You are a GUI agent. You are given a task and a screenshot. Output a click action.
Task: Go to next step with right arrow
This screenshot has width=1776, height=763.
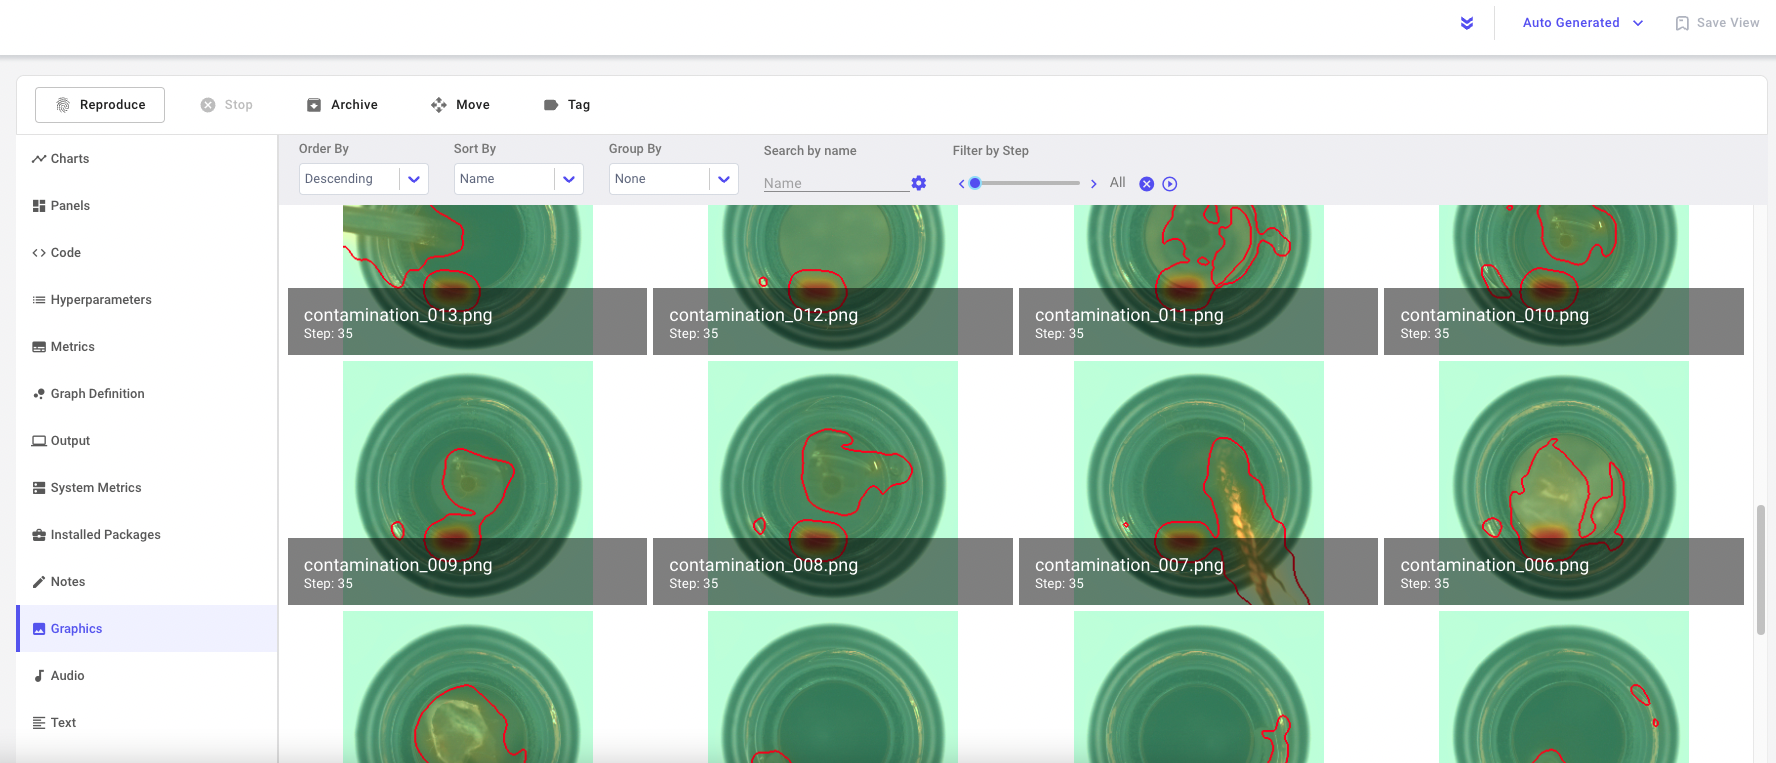(x=1094, y=184)
